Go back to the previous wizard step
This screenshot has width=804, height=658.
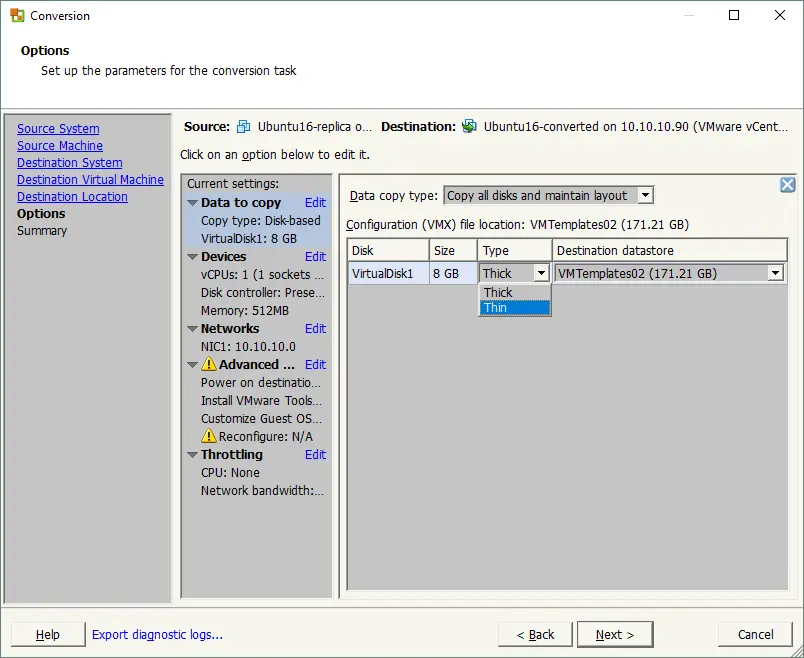(x=535, y=634)
